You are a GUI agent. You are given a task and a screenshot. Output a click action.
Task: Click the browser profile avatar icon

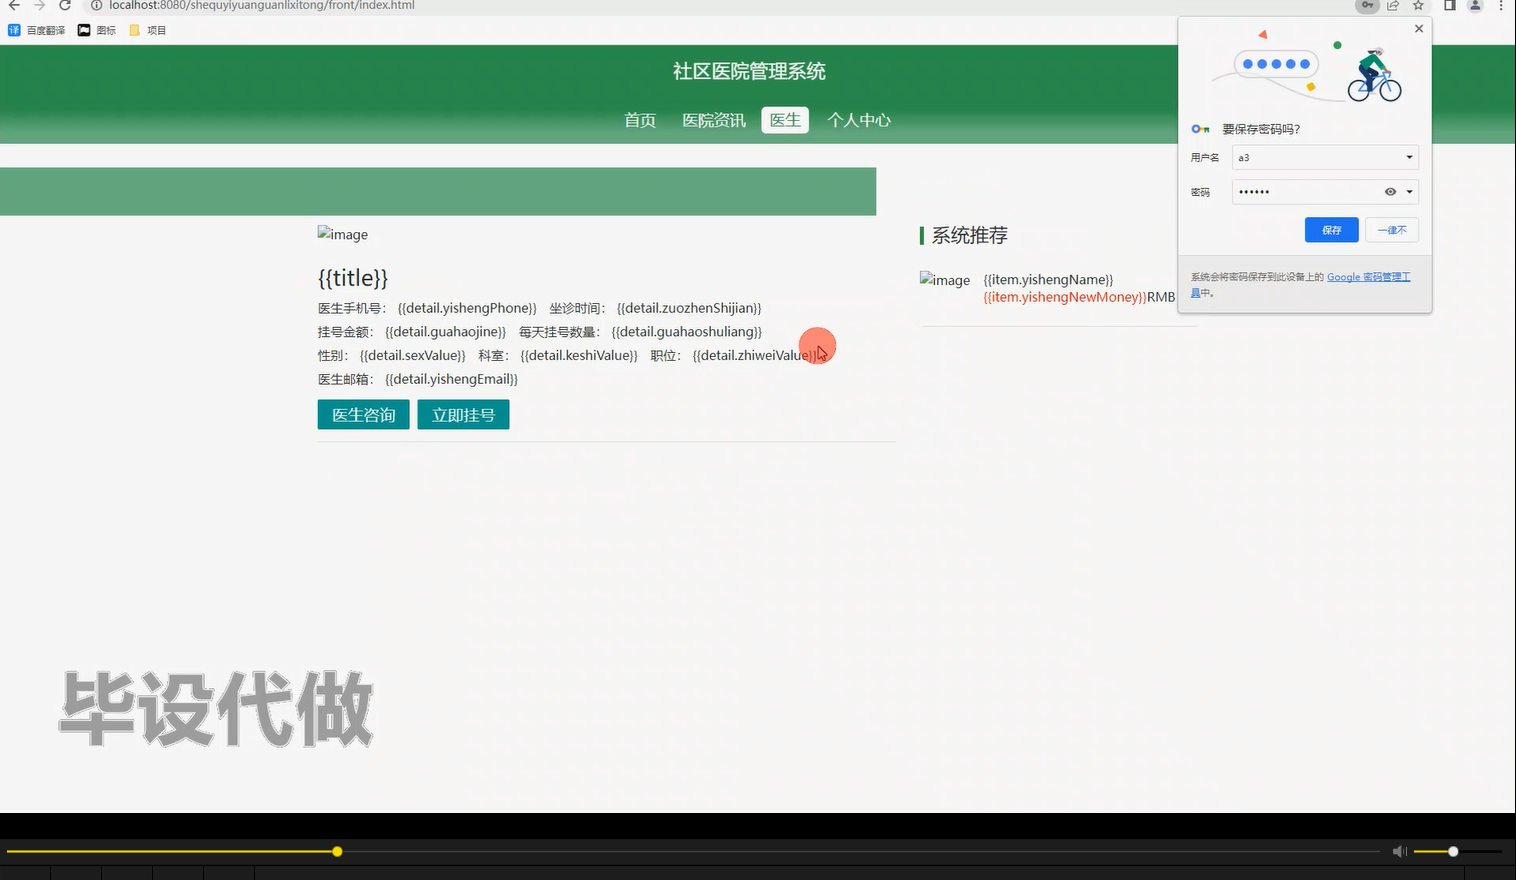coord(1473,6)
